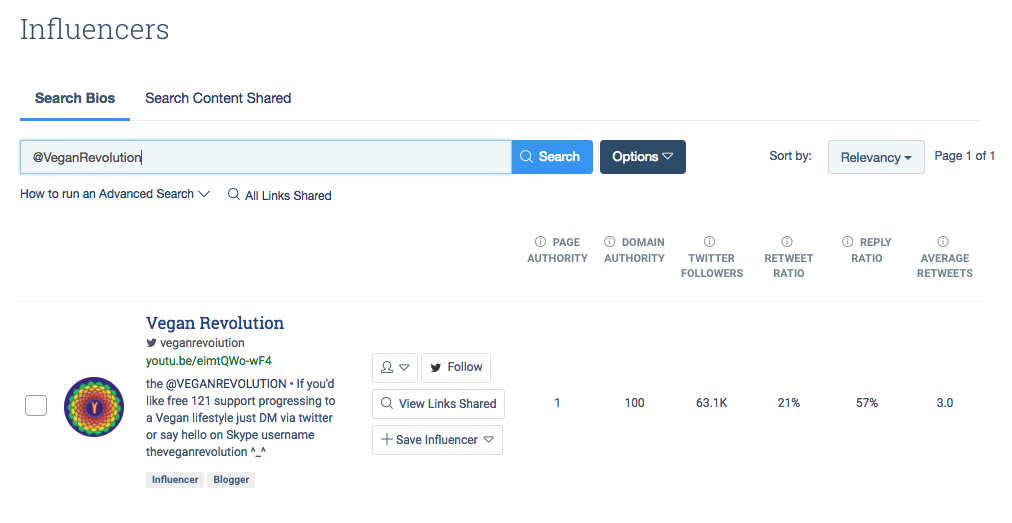Follow Vegan Revolution on Twitter
This screenshot has width=1012, height=523.
point(456,367)
